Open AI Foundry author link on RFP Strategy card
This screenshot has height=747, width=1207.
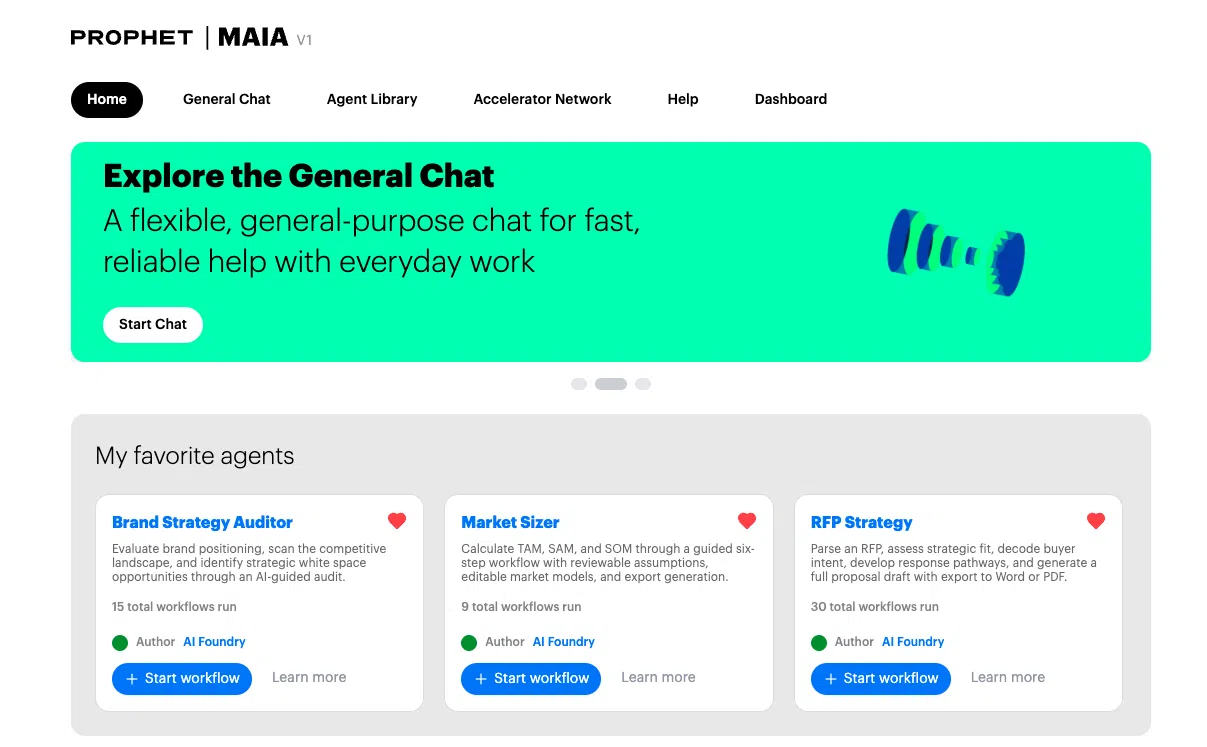coord(913,642)
